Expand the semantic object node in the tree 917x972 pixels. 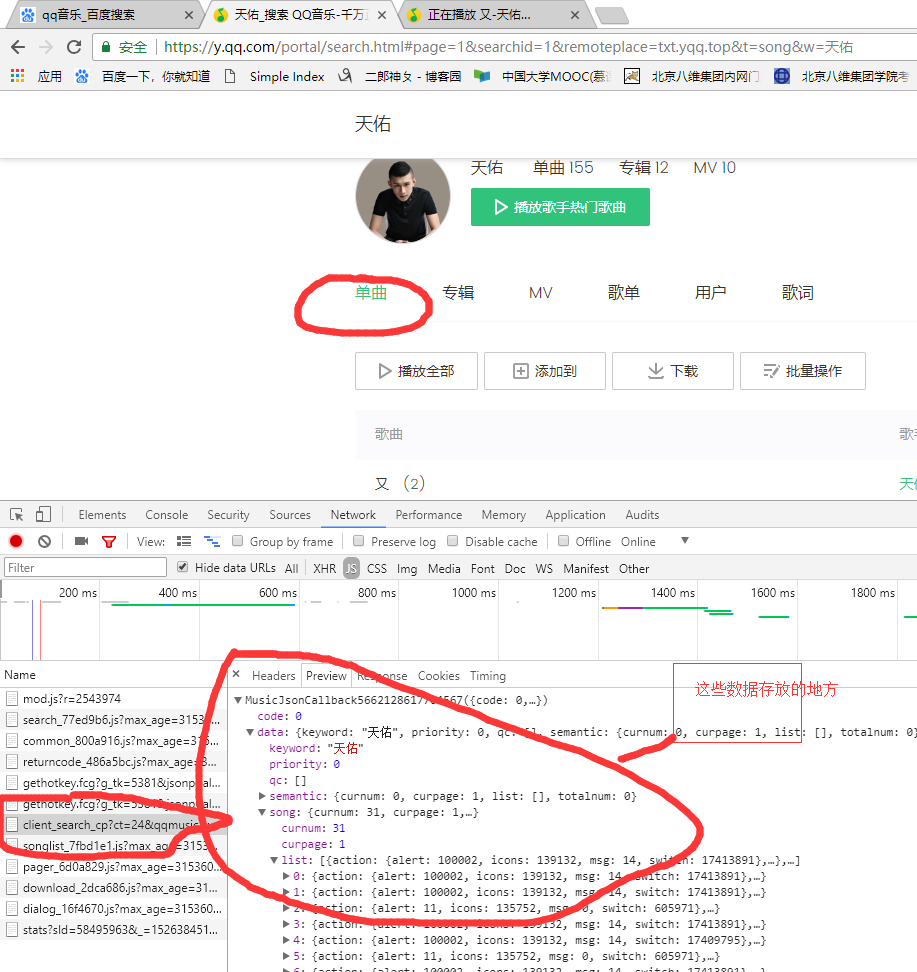click(x=262, y=796)
